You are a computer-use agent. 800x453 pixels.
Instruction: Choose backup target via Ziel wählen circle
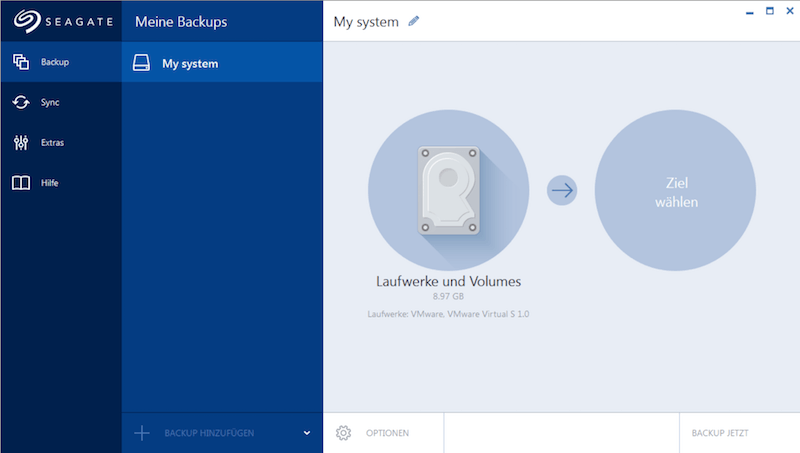[674, 190]
